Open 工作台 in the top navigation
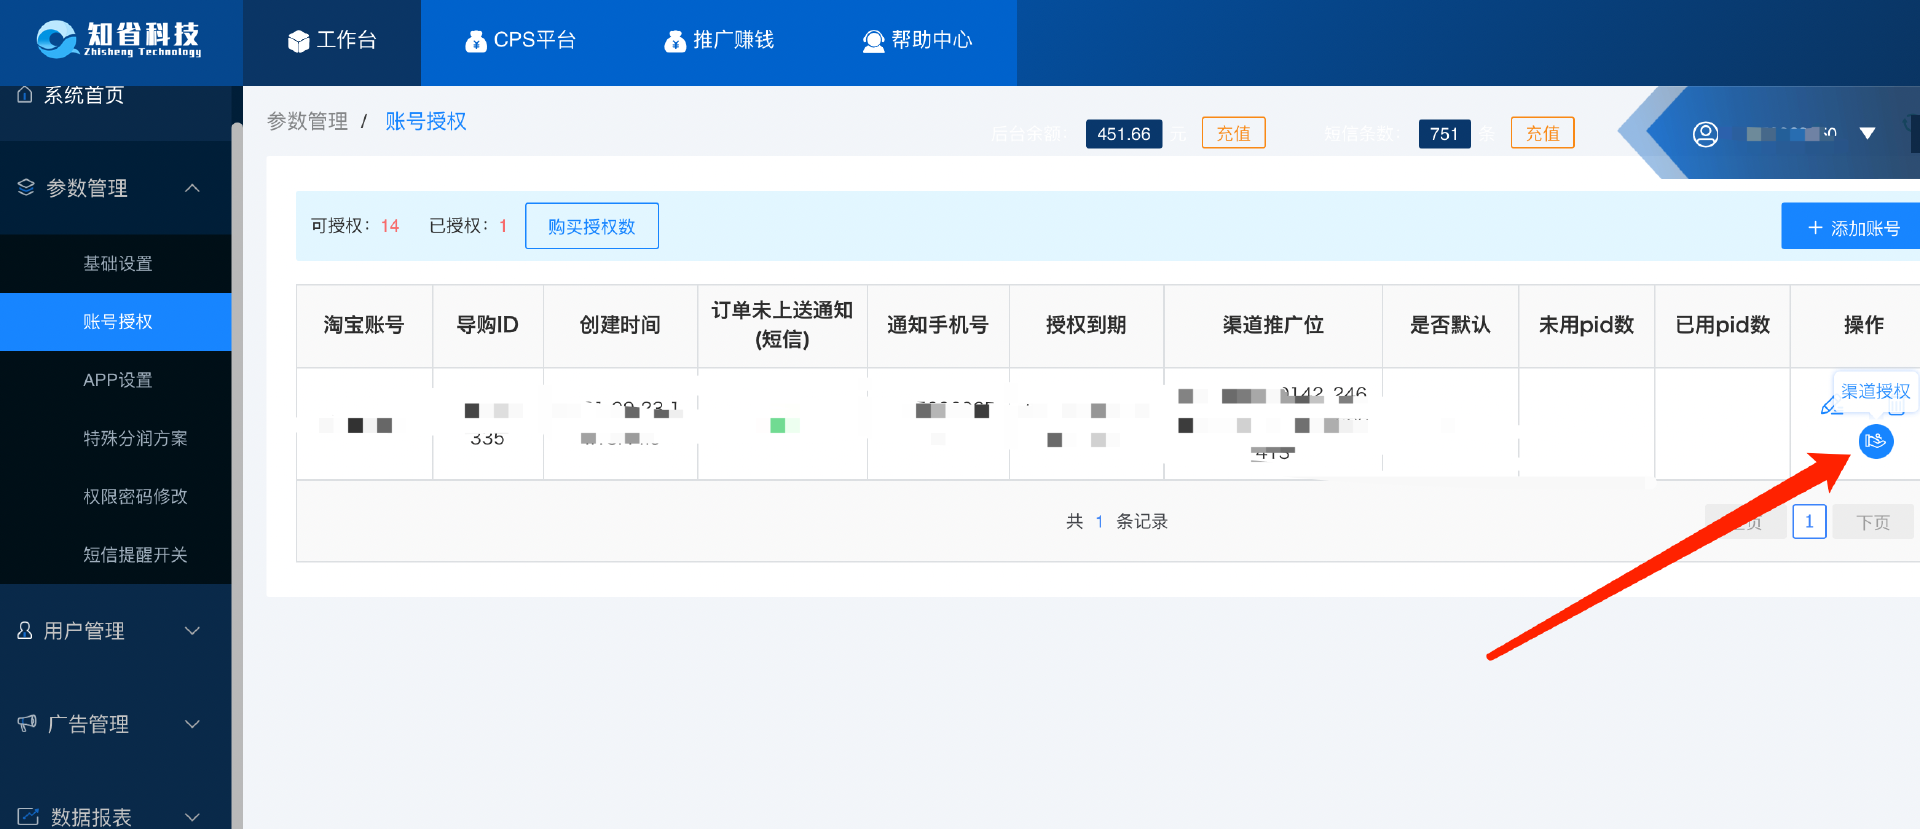The width and height of the screenshot is (1920, 829). [x=332, y=40]
